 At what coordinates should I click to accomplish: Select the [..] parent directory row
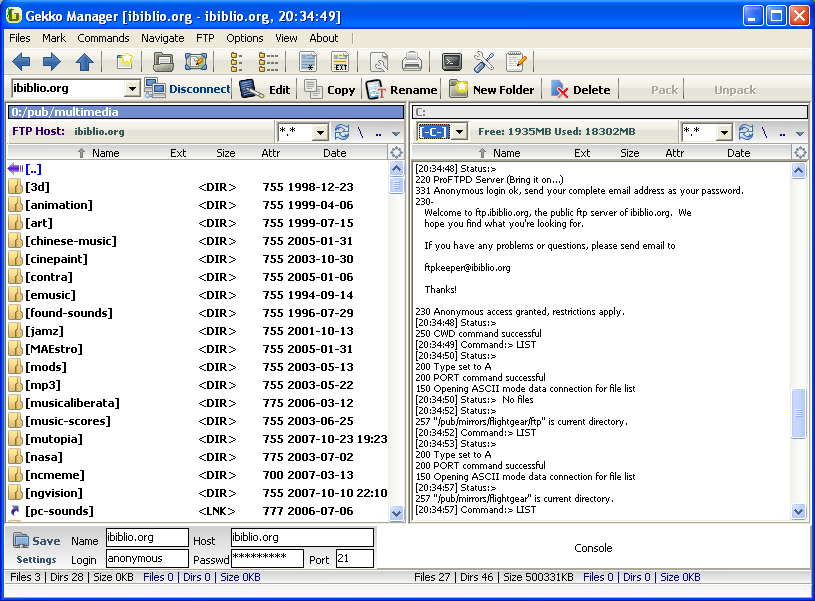pos(198,169)
